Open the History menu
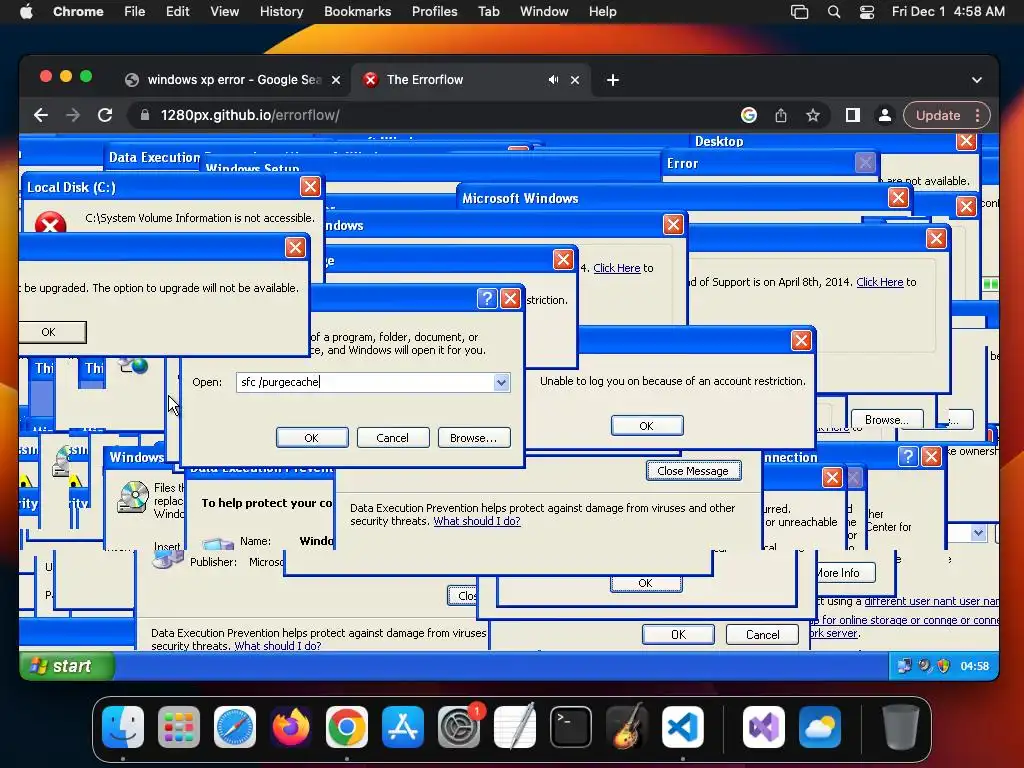 pos(281,12)
